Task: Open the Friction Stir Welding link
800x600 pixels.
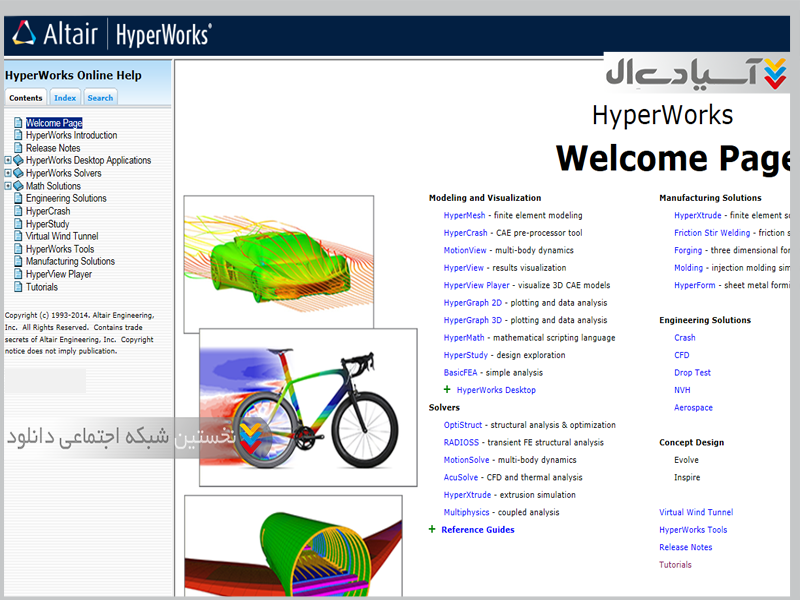Action: [x=712, y=233]
